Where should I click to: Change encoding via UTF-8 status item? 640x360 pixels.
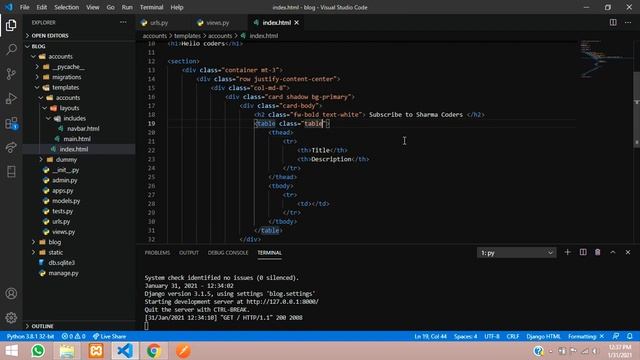coord(492,336)
